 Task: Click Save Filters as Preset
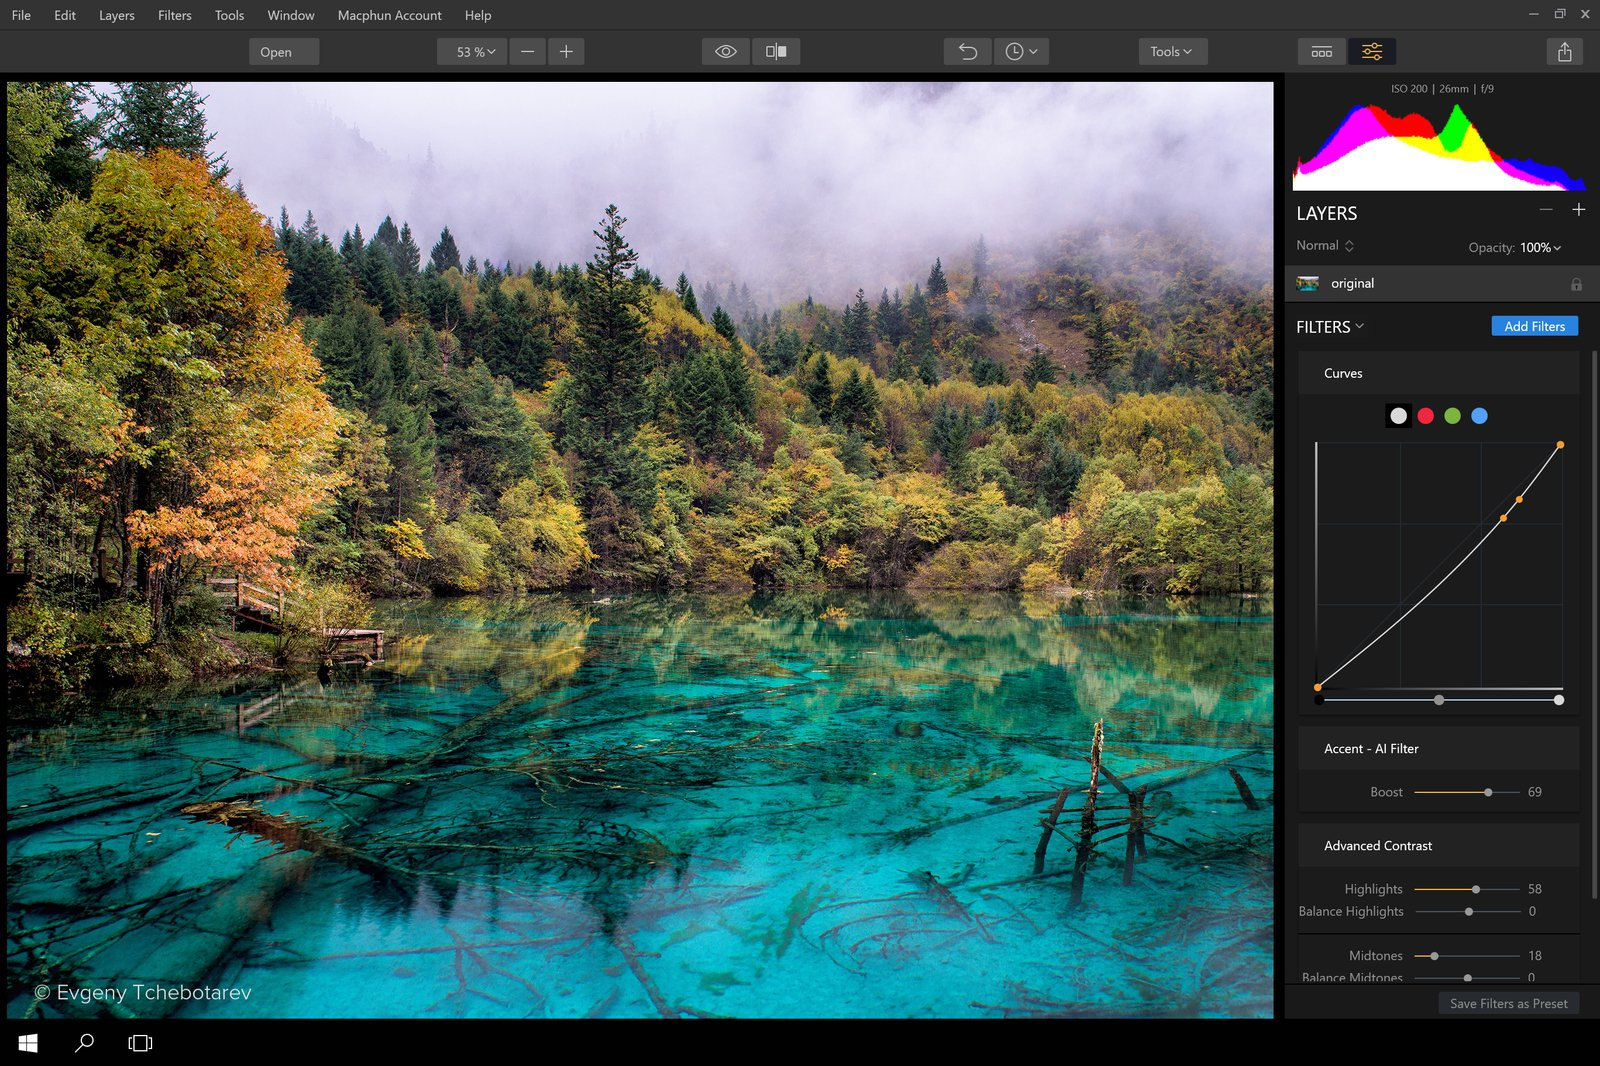point(1508,1003)
